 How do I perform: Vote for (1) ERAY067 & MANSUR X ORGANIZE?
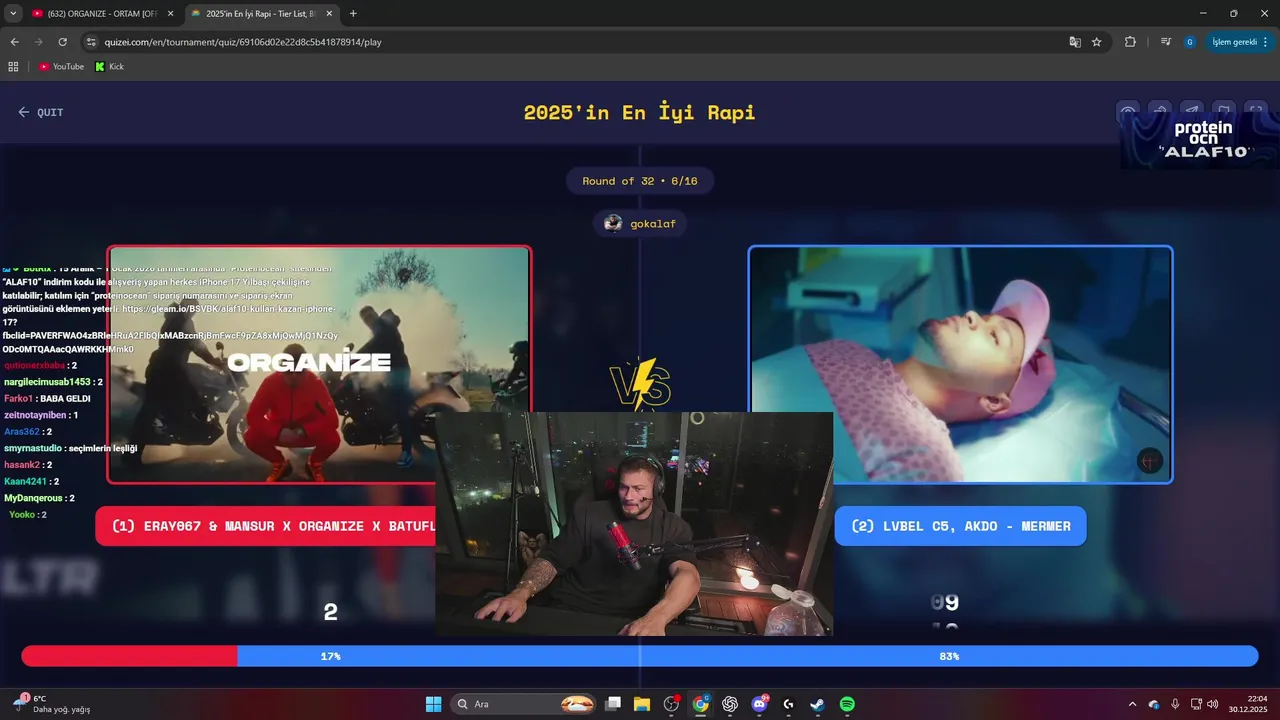point(266,526)
